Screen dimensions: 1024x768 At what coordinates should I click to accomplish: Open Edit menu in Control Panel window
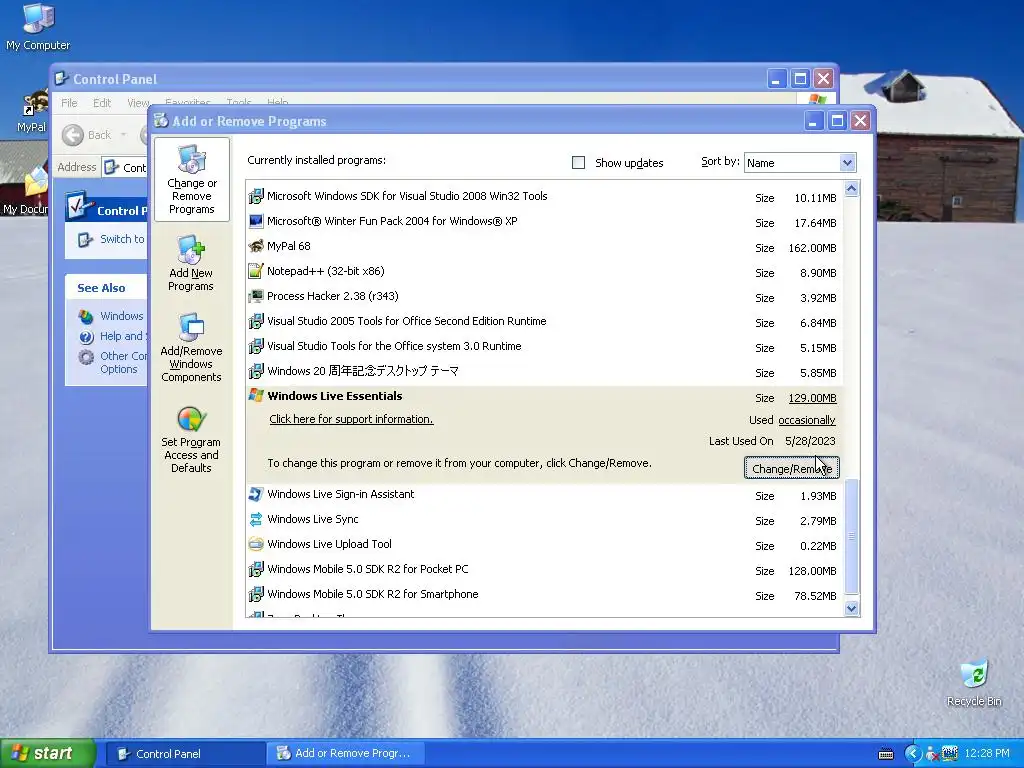102,103
